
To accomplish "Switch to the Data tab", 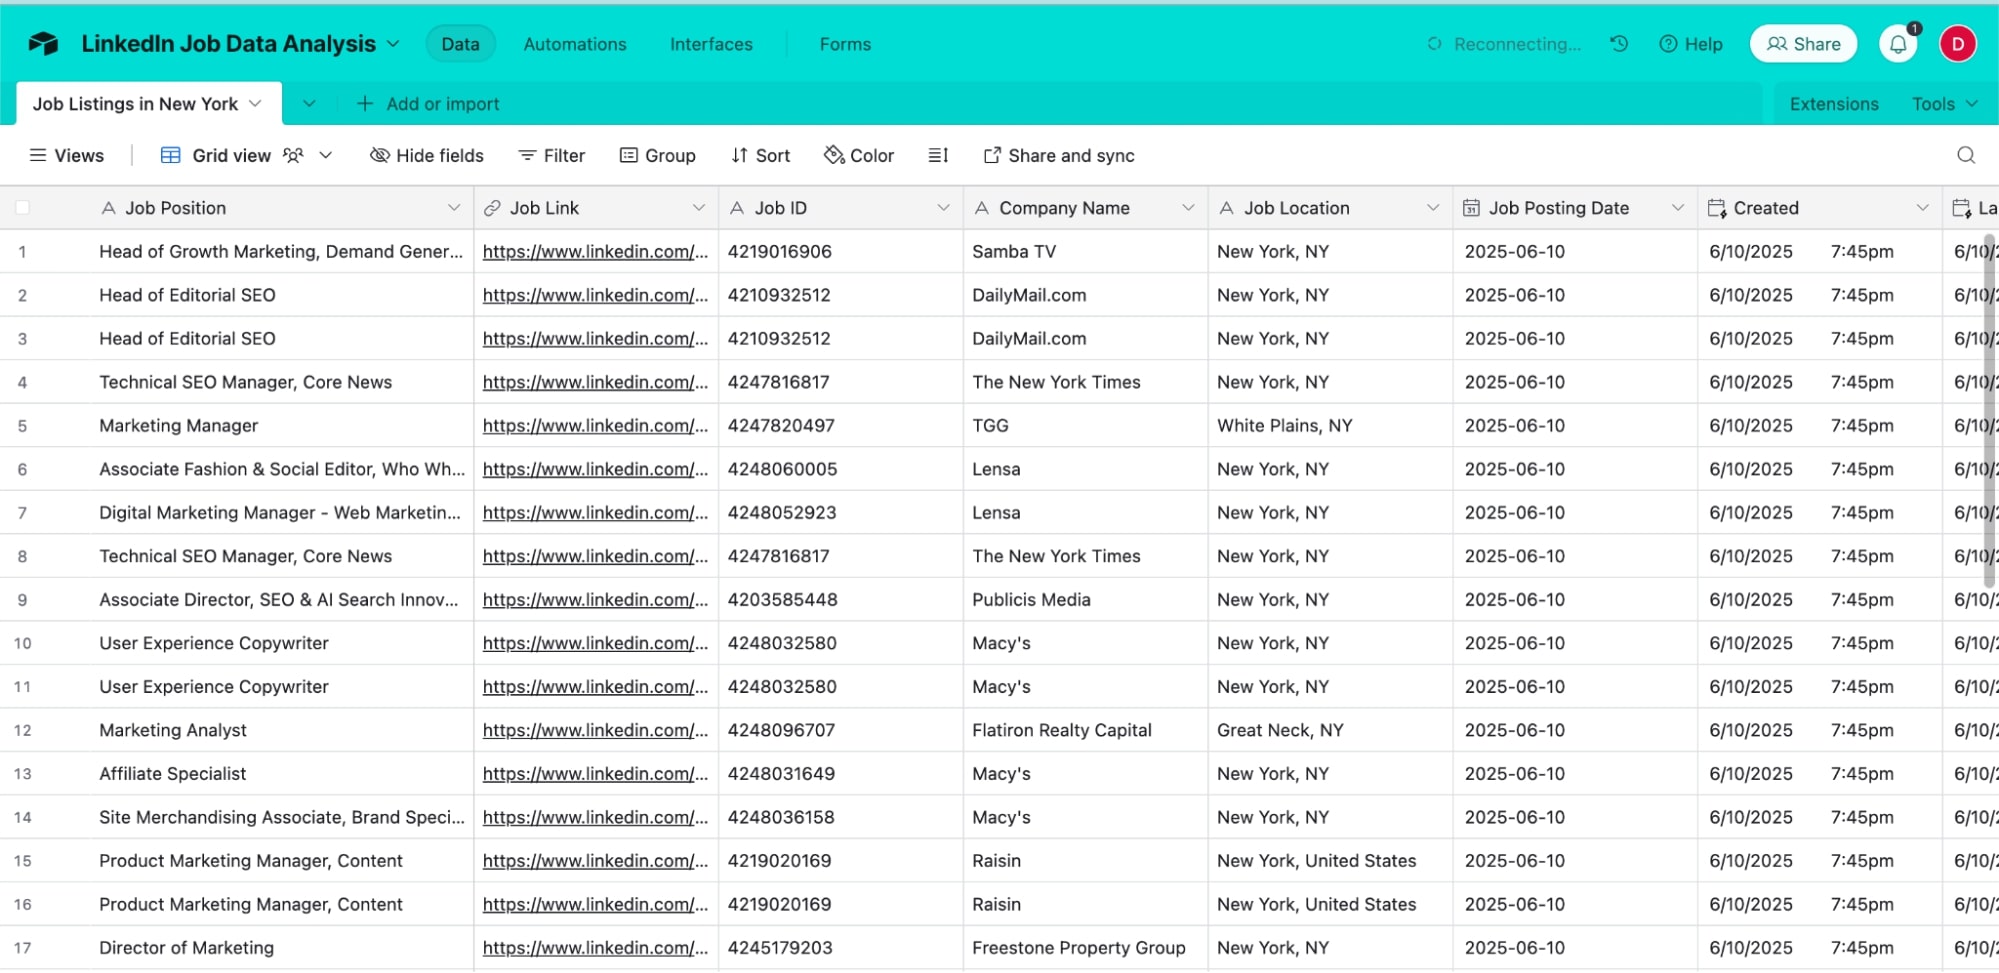I will (460, 44).
